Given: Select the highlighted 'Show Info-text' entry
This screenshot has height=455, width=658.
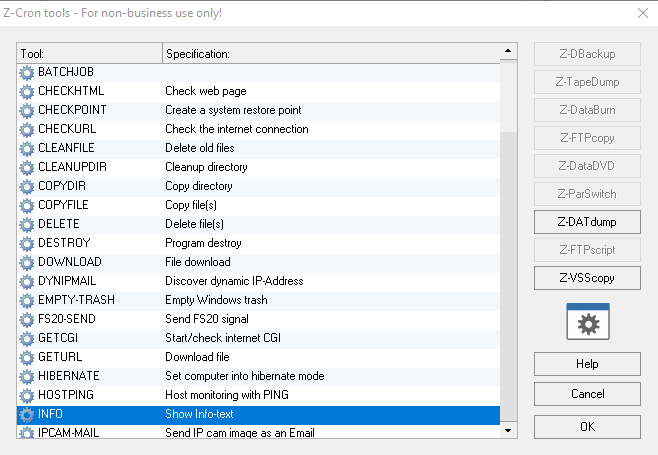Looking at the screenshot, I should 199,414.
